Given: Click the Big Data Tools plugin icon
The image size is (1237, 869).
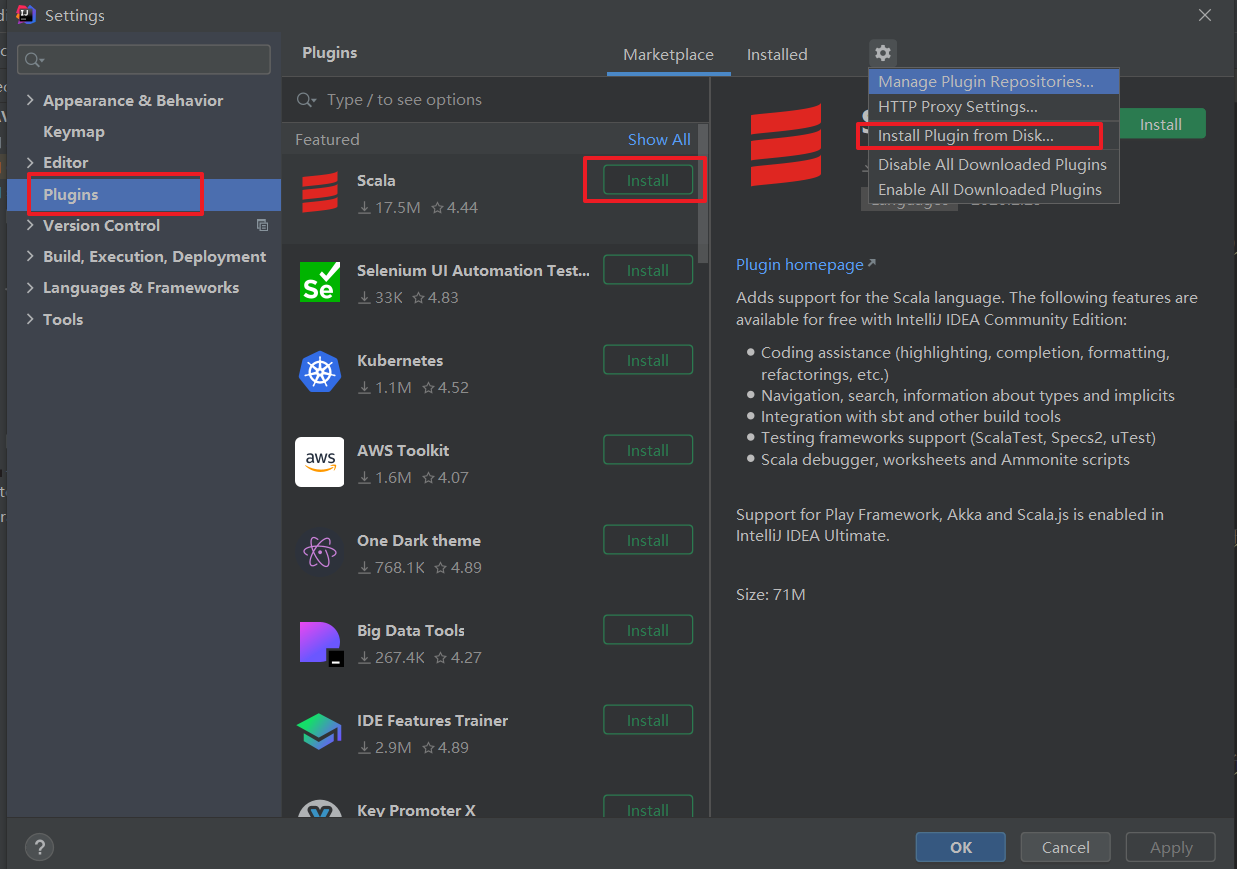Looking at the screenshot, I should [x=320, y=642].
